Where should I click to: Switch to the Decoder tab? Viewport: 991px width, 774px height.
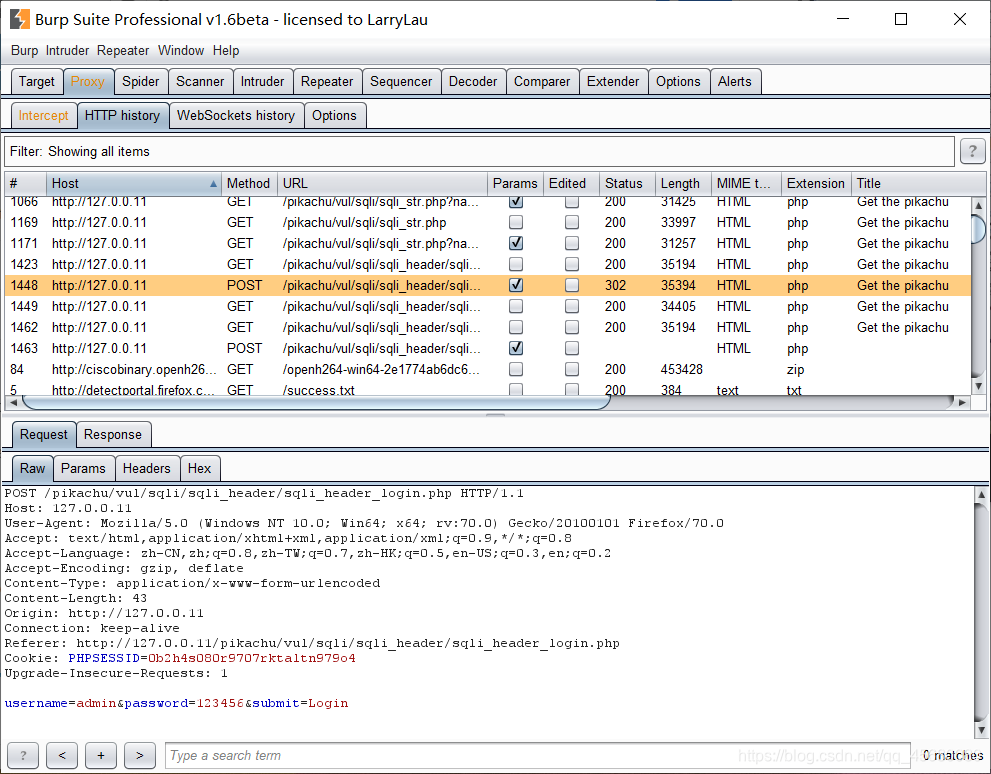[x=473, y=82]
